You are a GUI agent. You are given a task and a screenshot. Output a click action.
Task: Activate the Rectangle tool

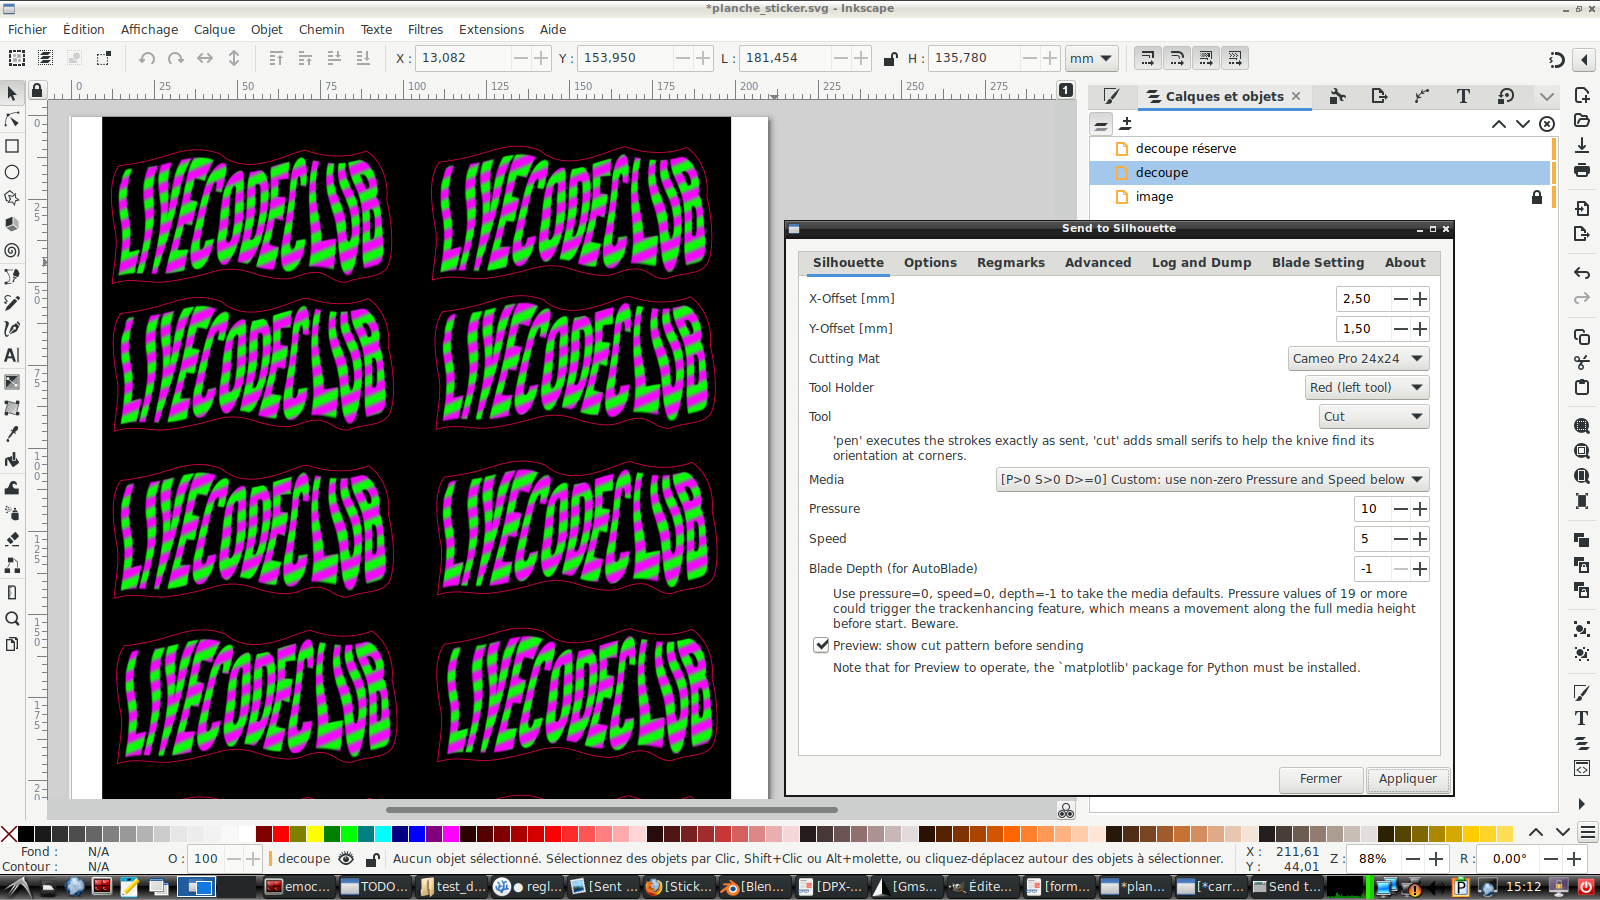point(12,146)
